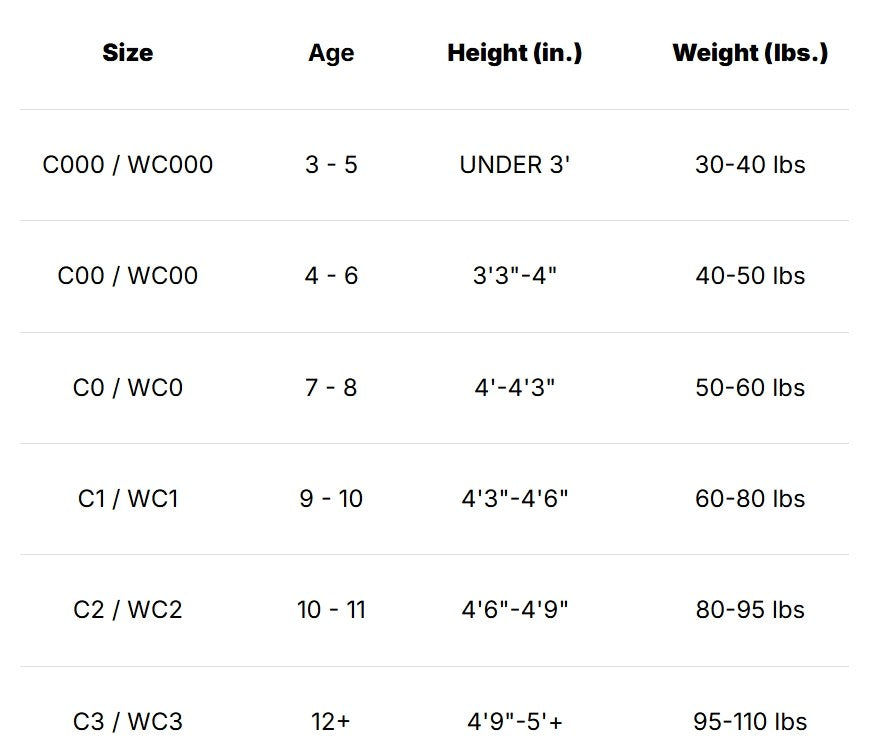Click the 4'6"-4'9" height cell
This screenshot has height=752, width=885.
515,610
